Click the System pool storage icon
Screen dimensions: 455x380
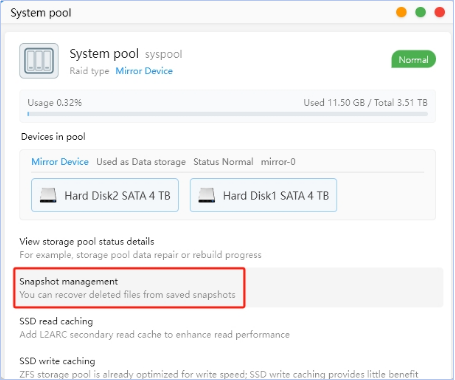[x=39, y=61]
